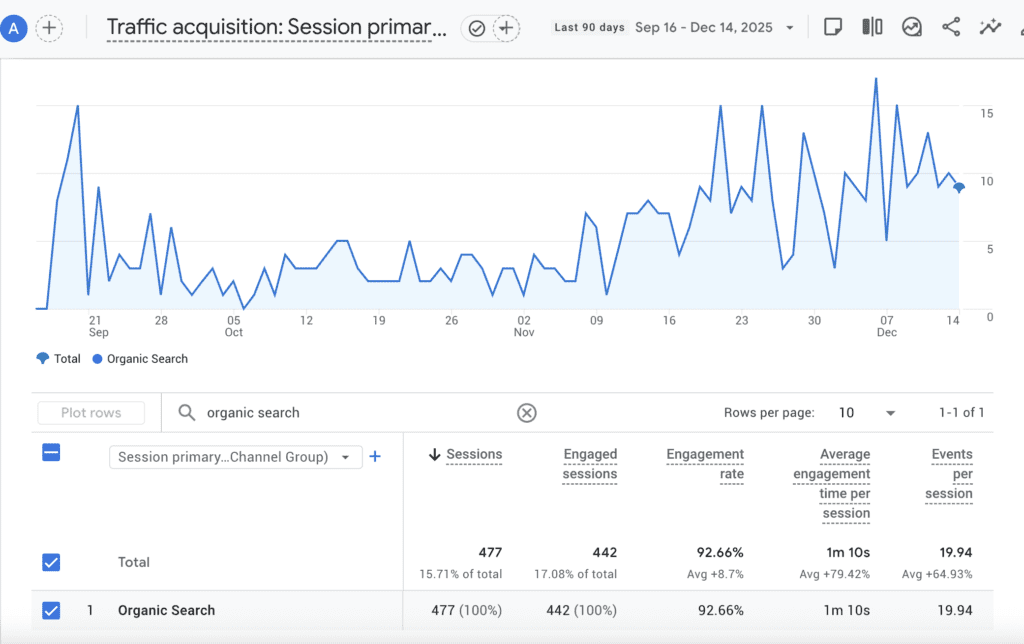Click plus icon beside report title
Image resolution: width=1024 pixels, height=644 pixels.
click(x=507, y=28)
